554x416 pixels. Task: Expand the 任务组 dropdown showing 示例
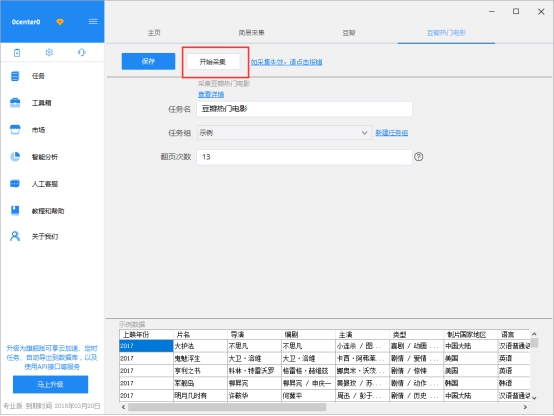(284, 133)
